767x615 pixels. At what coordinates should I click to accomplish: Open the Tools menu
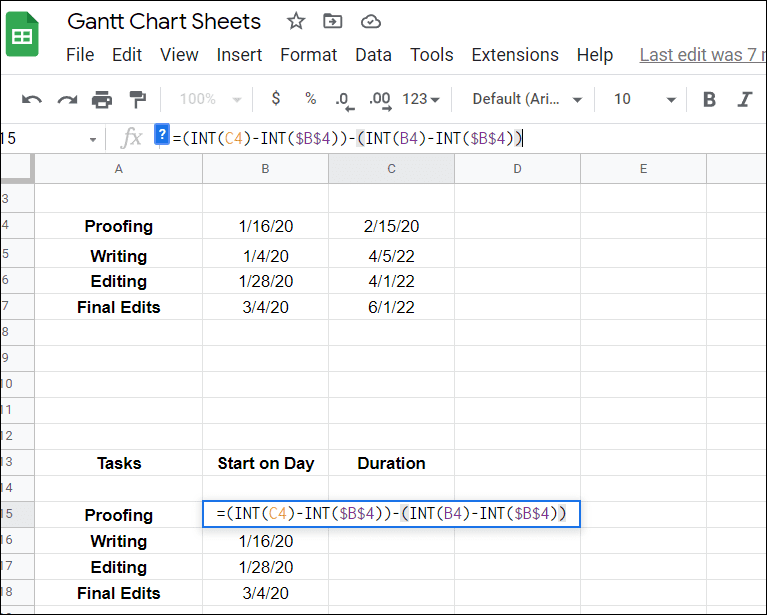click(431, 55)
